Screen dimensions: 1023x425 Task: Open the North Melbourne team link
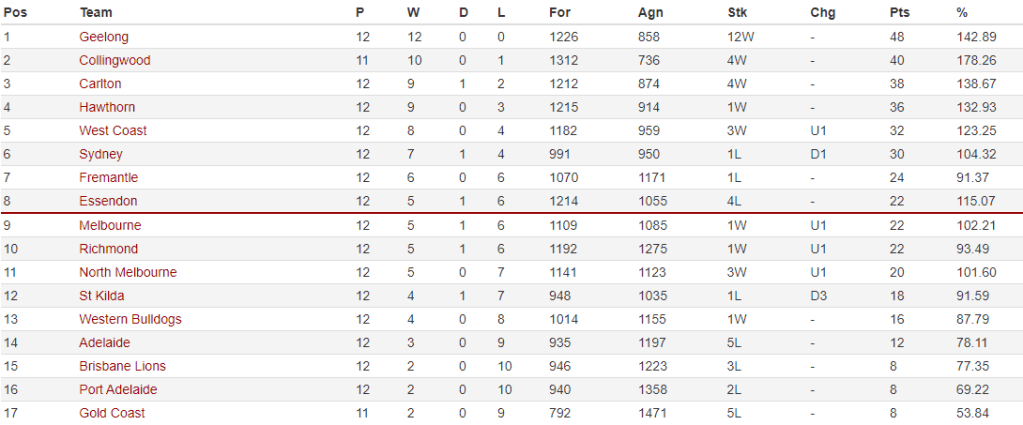click(x=128, y=272)
